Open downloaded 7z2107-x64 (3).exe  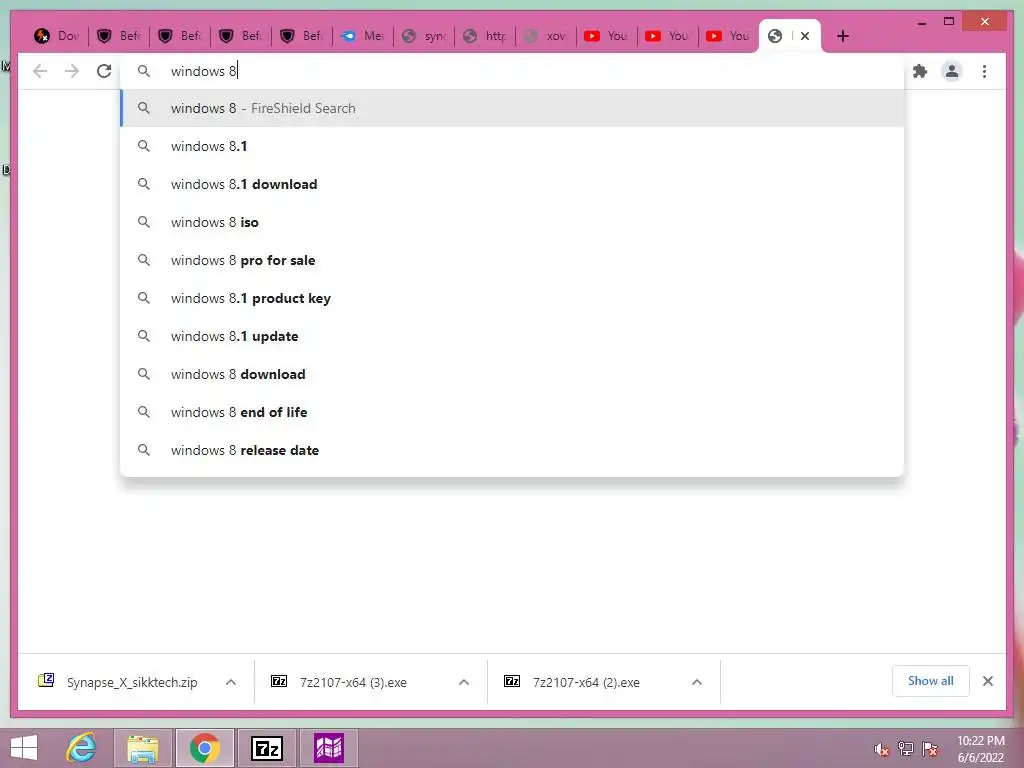(352, 682)
